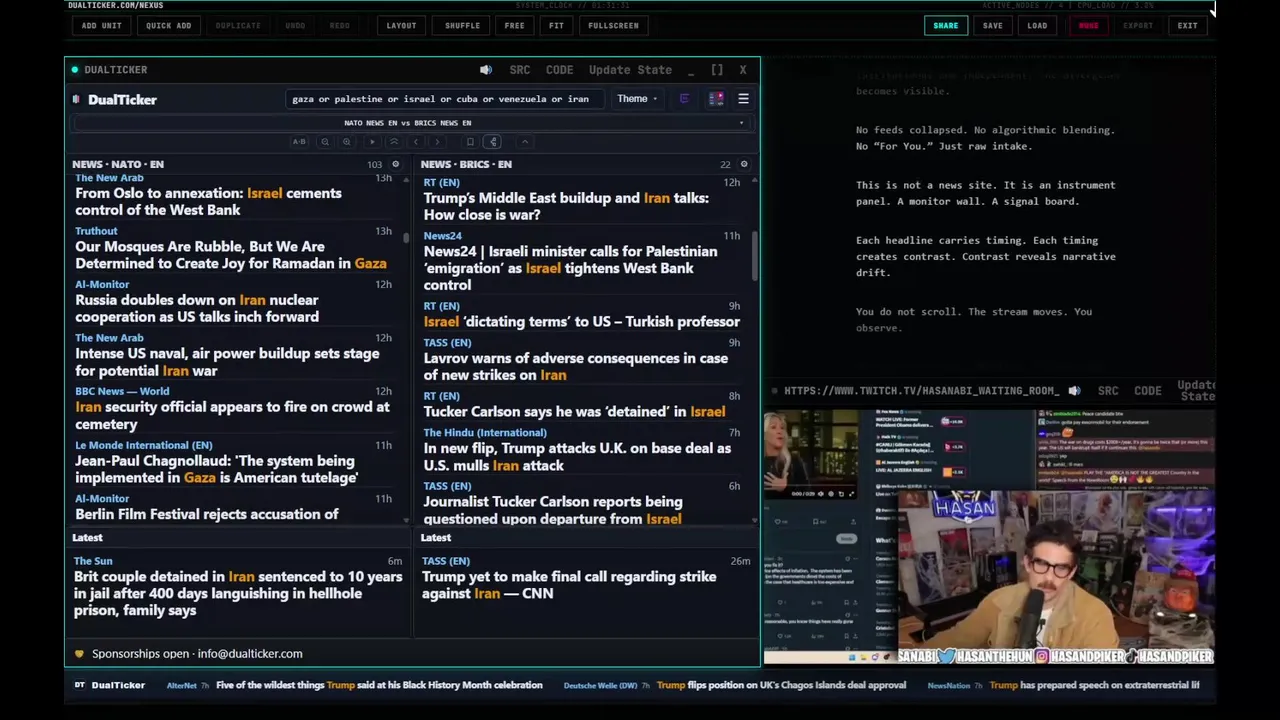The height and width of the screenshot is (720, 1280).
Task: Open 'Intense US naval, air power buildup' headline
Action: tap(227, 362)
